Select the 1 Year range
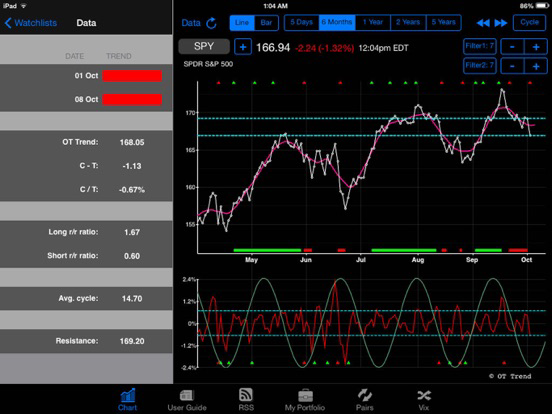The height and width of the screenshot is (414, 552). point(373,22)
